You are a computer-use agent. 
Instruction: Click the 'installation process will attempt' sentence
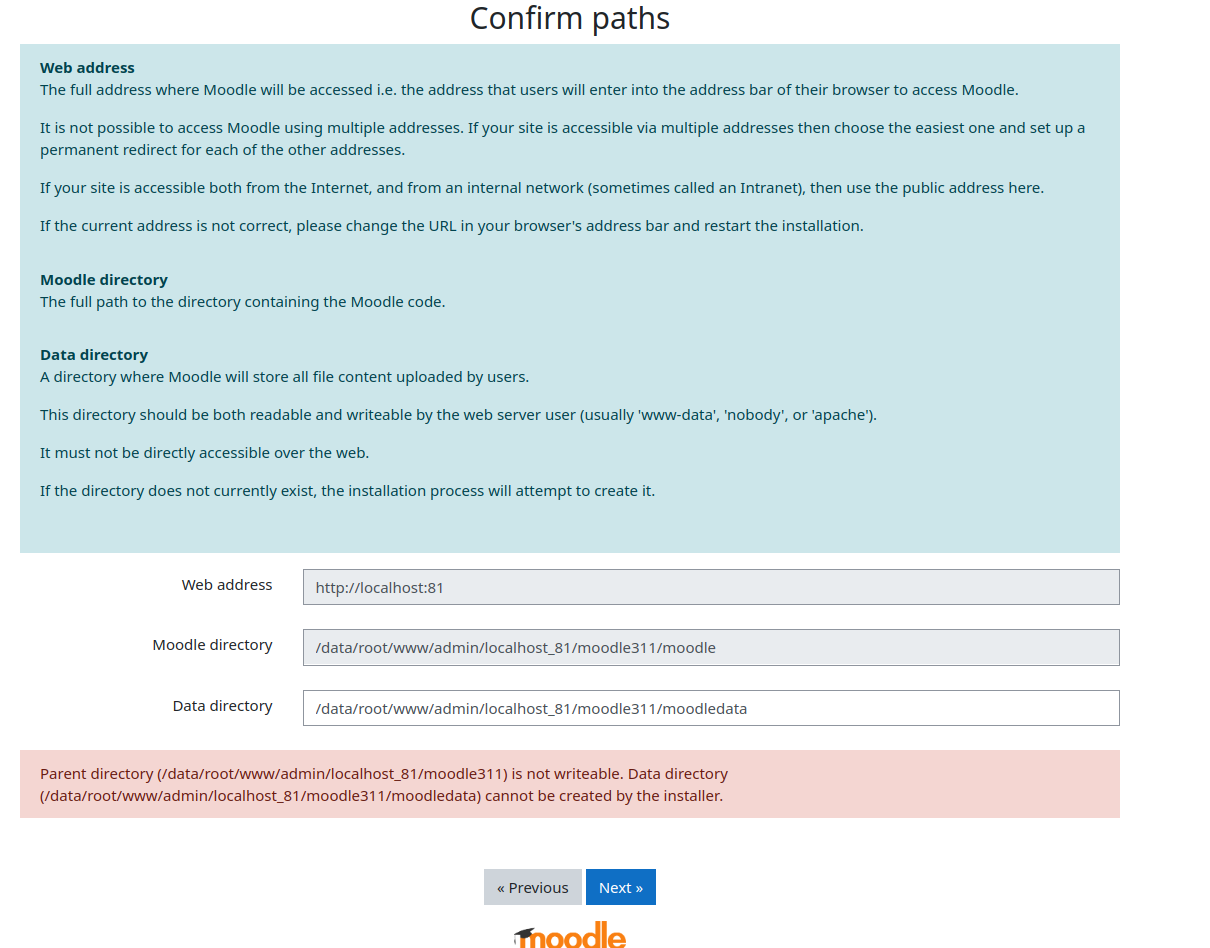pyautogui.click(x=347, y=491)
